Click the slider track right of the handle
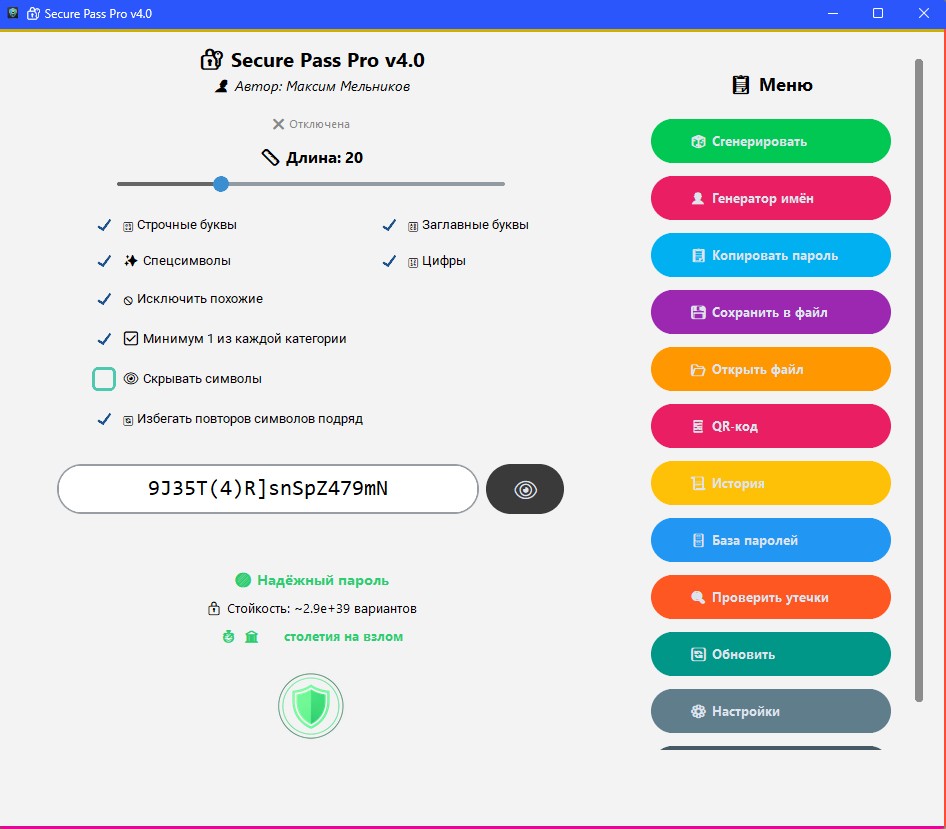 [x=366, y=184]
